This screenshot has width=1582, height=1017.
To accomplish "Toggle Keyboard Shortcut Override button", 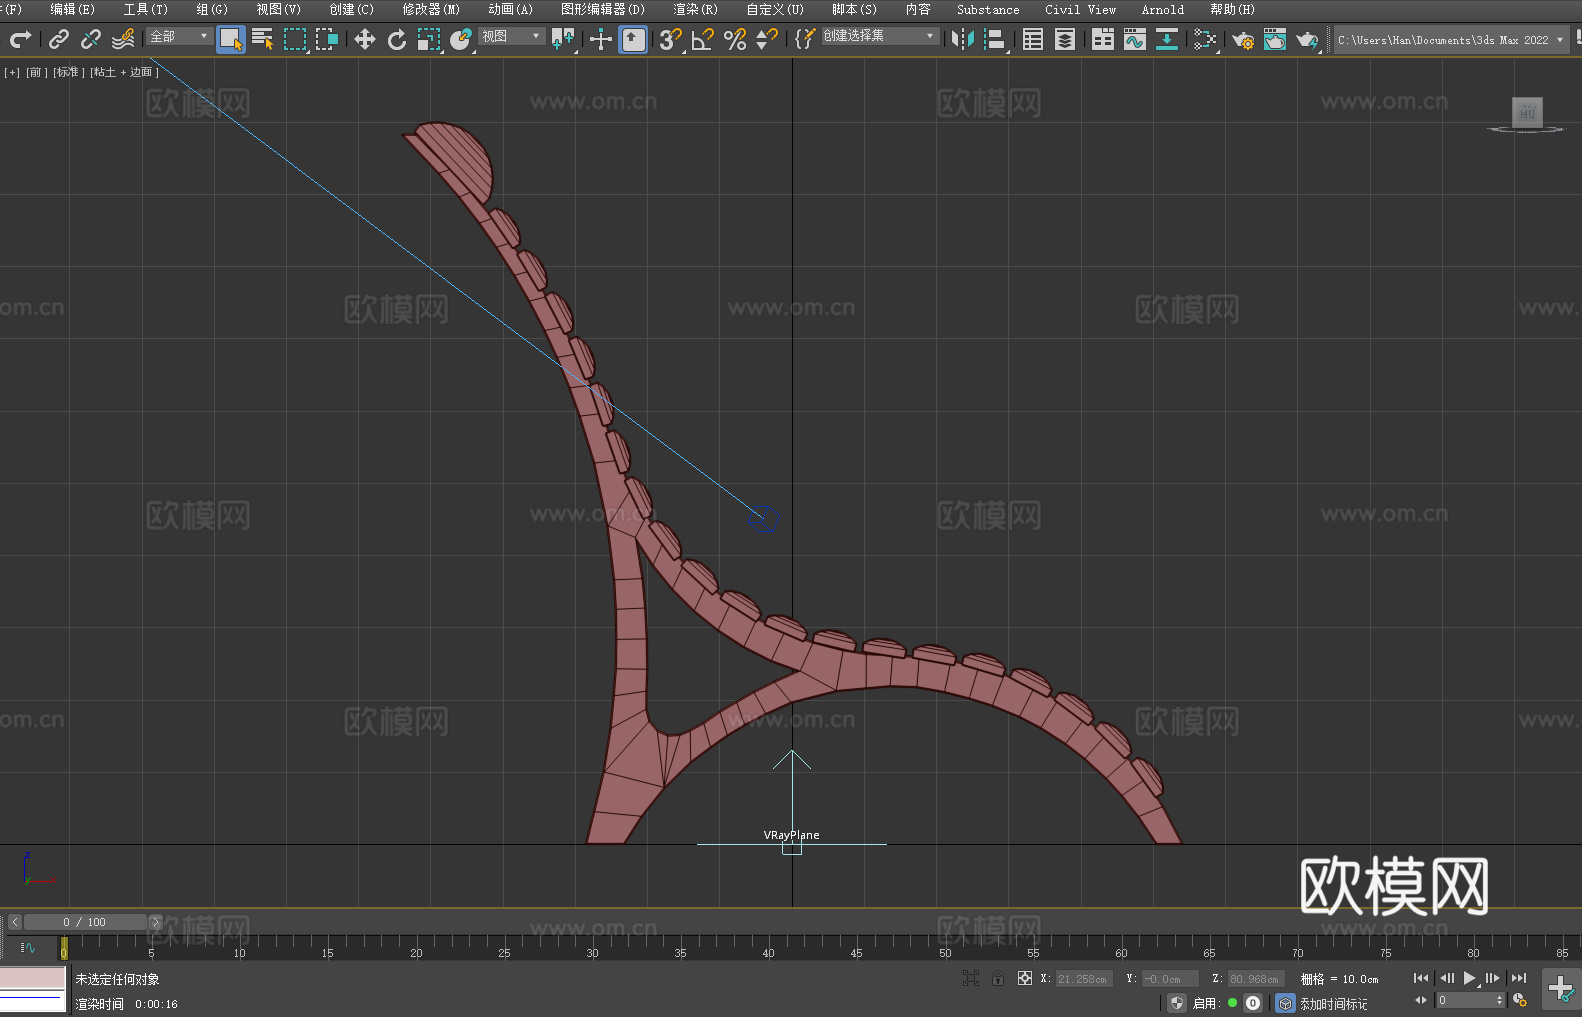I will point(633,39).
